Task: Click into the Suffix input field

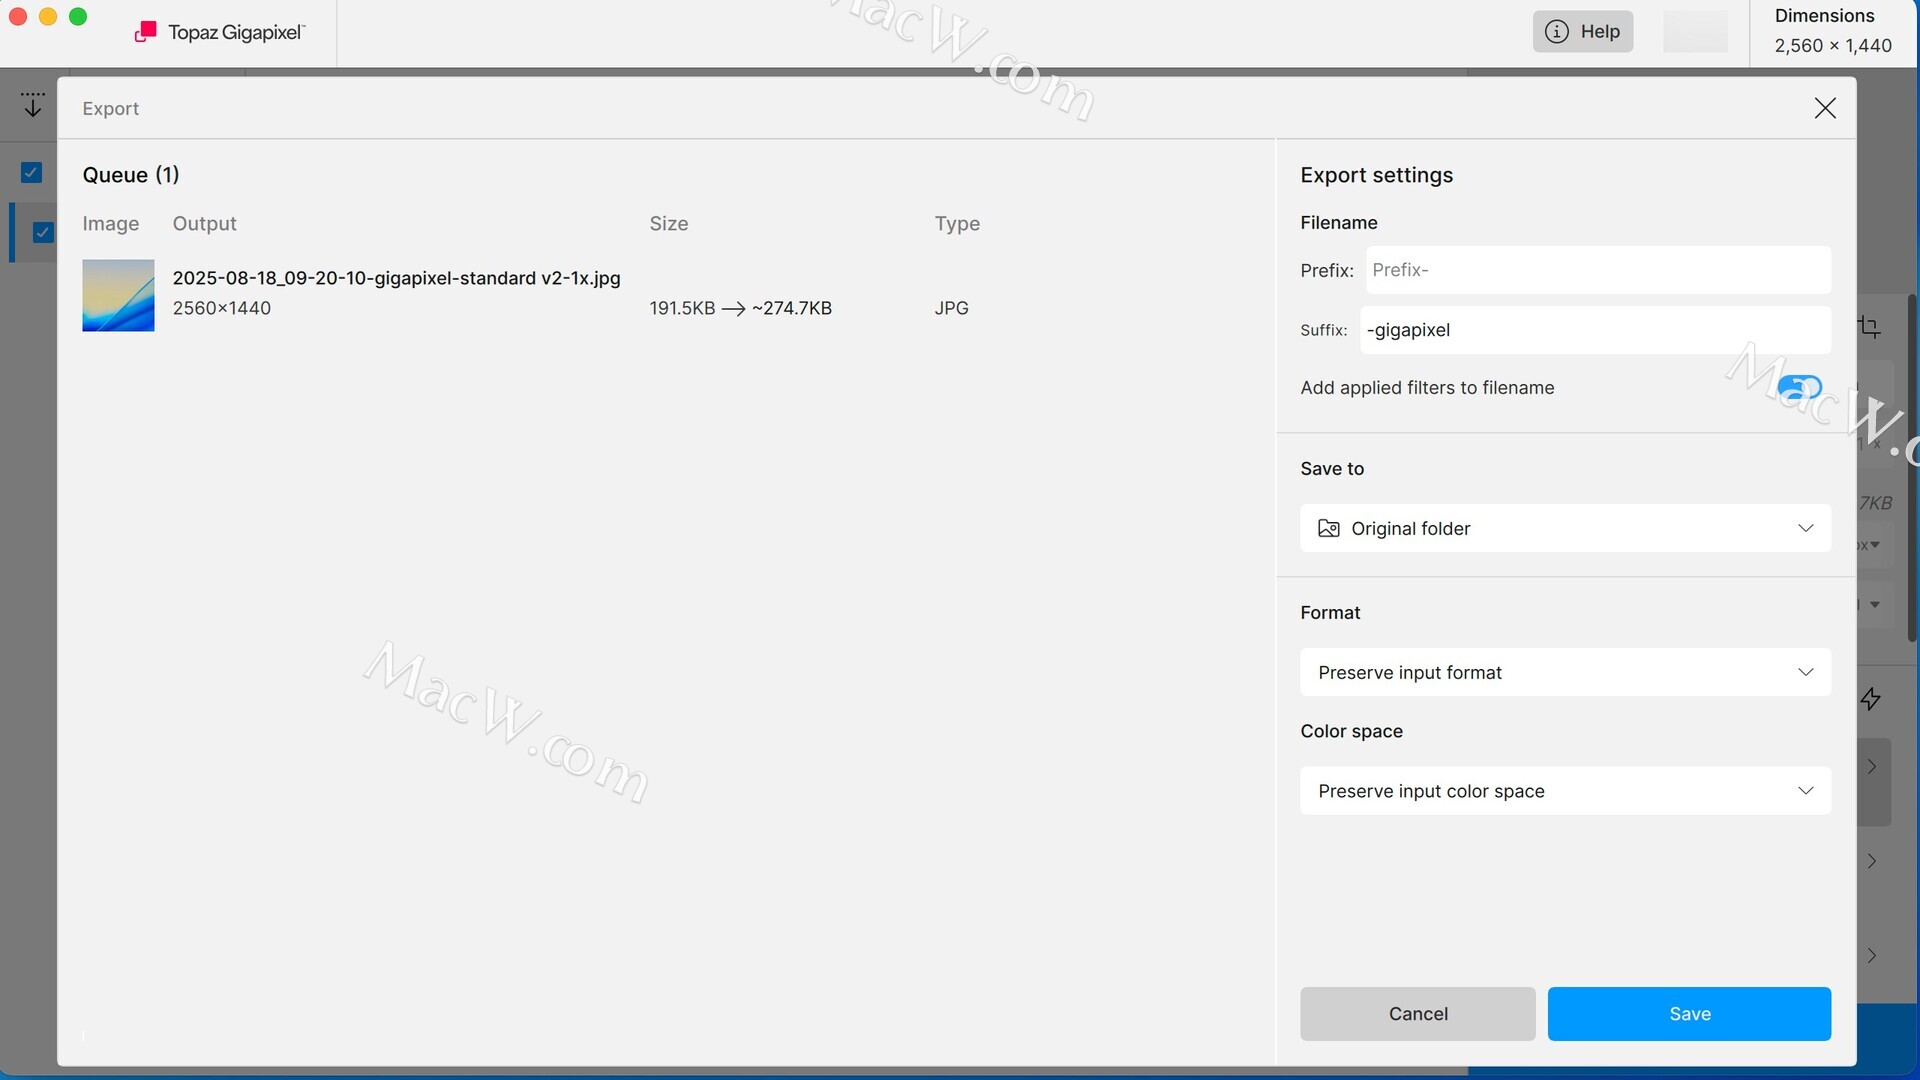Action: coord(1595,330)
